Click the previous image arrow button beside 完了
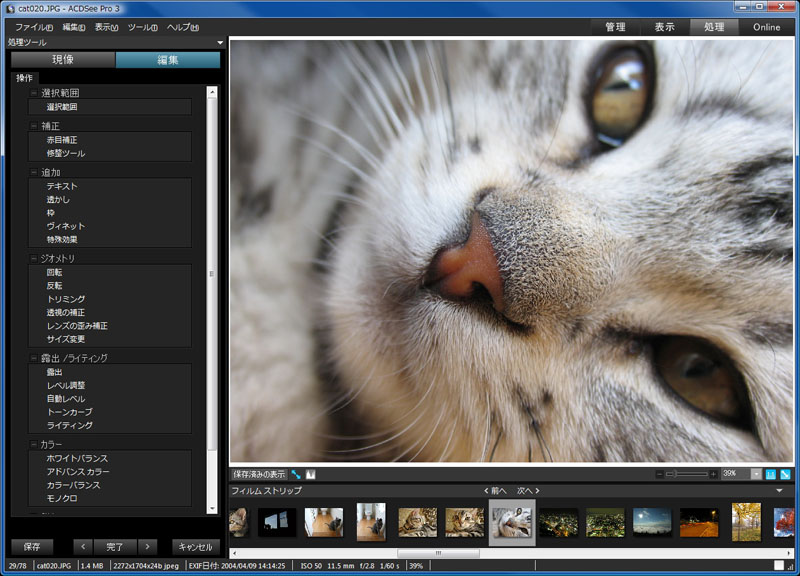Screen dimensions: 800x576 (x=83, y=547)
